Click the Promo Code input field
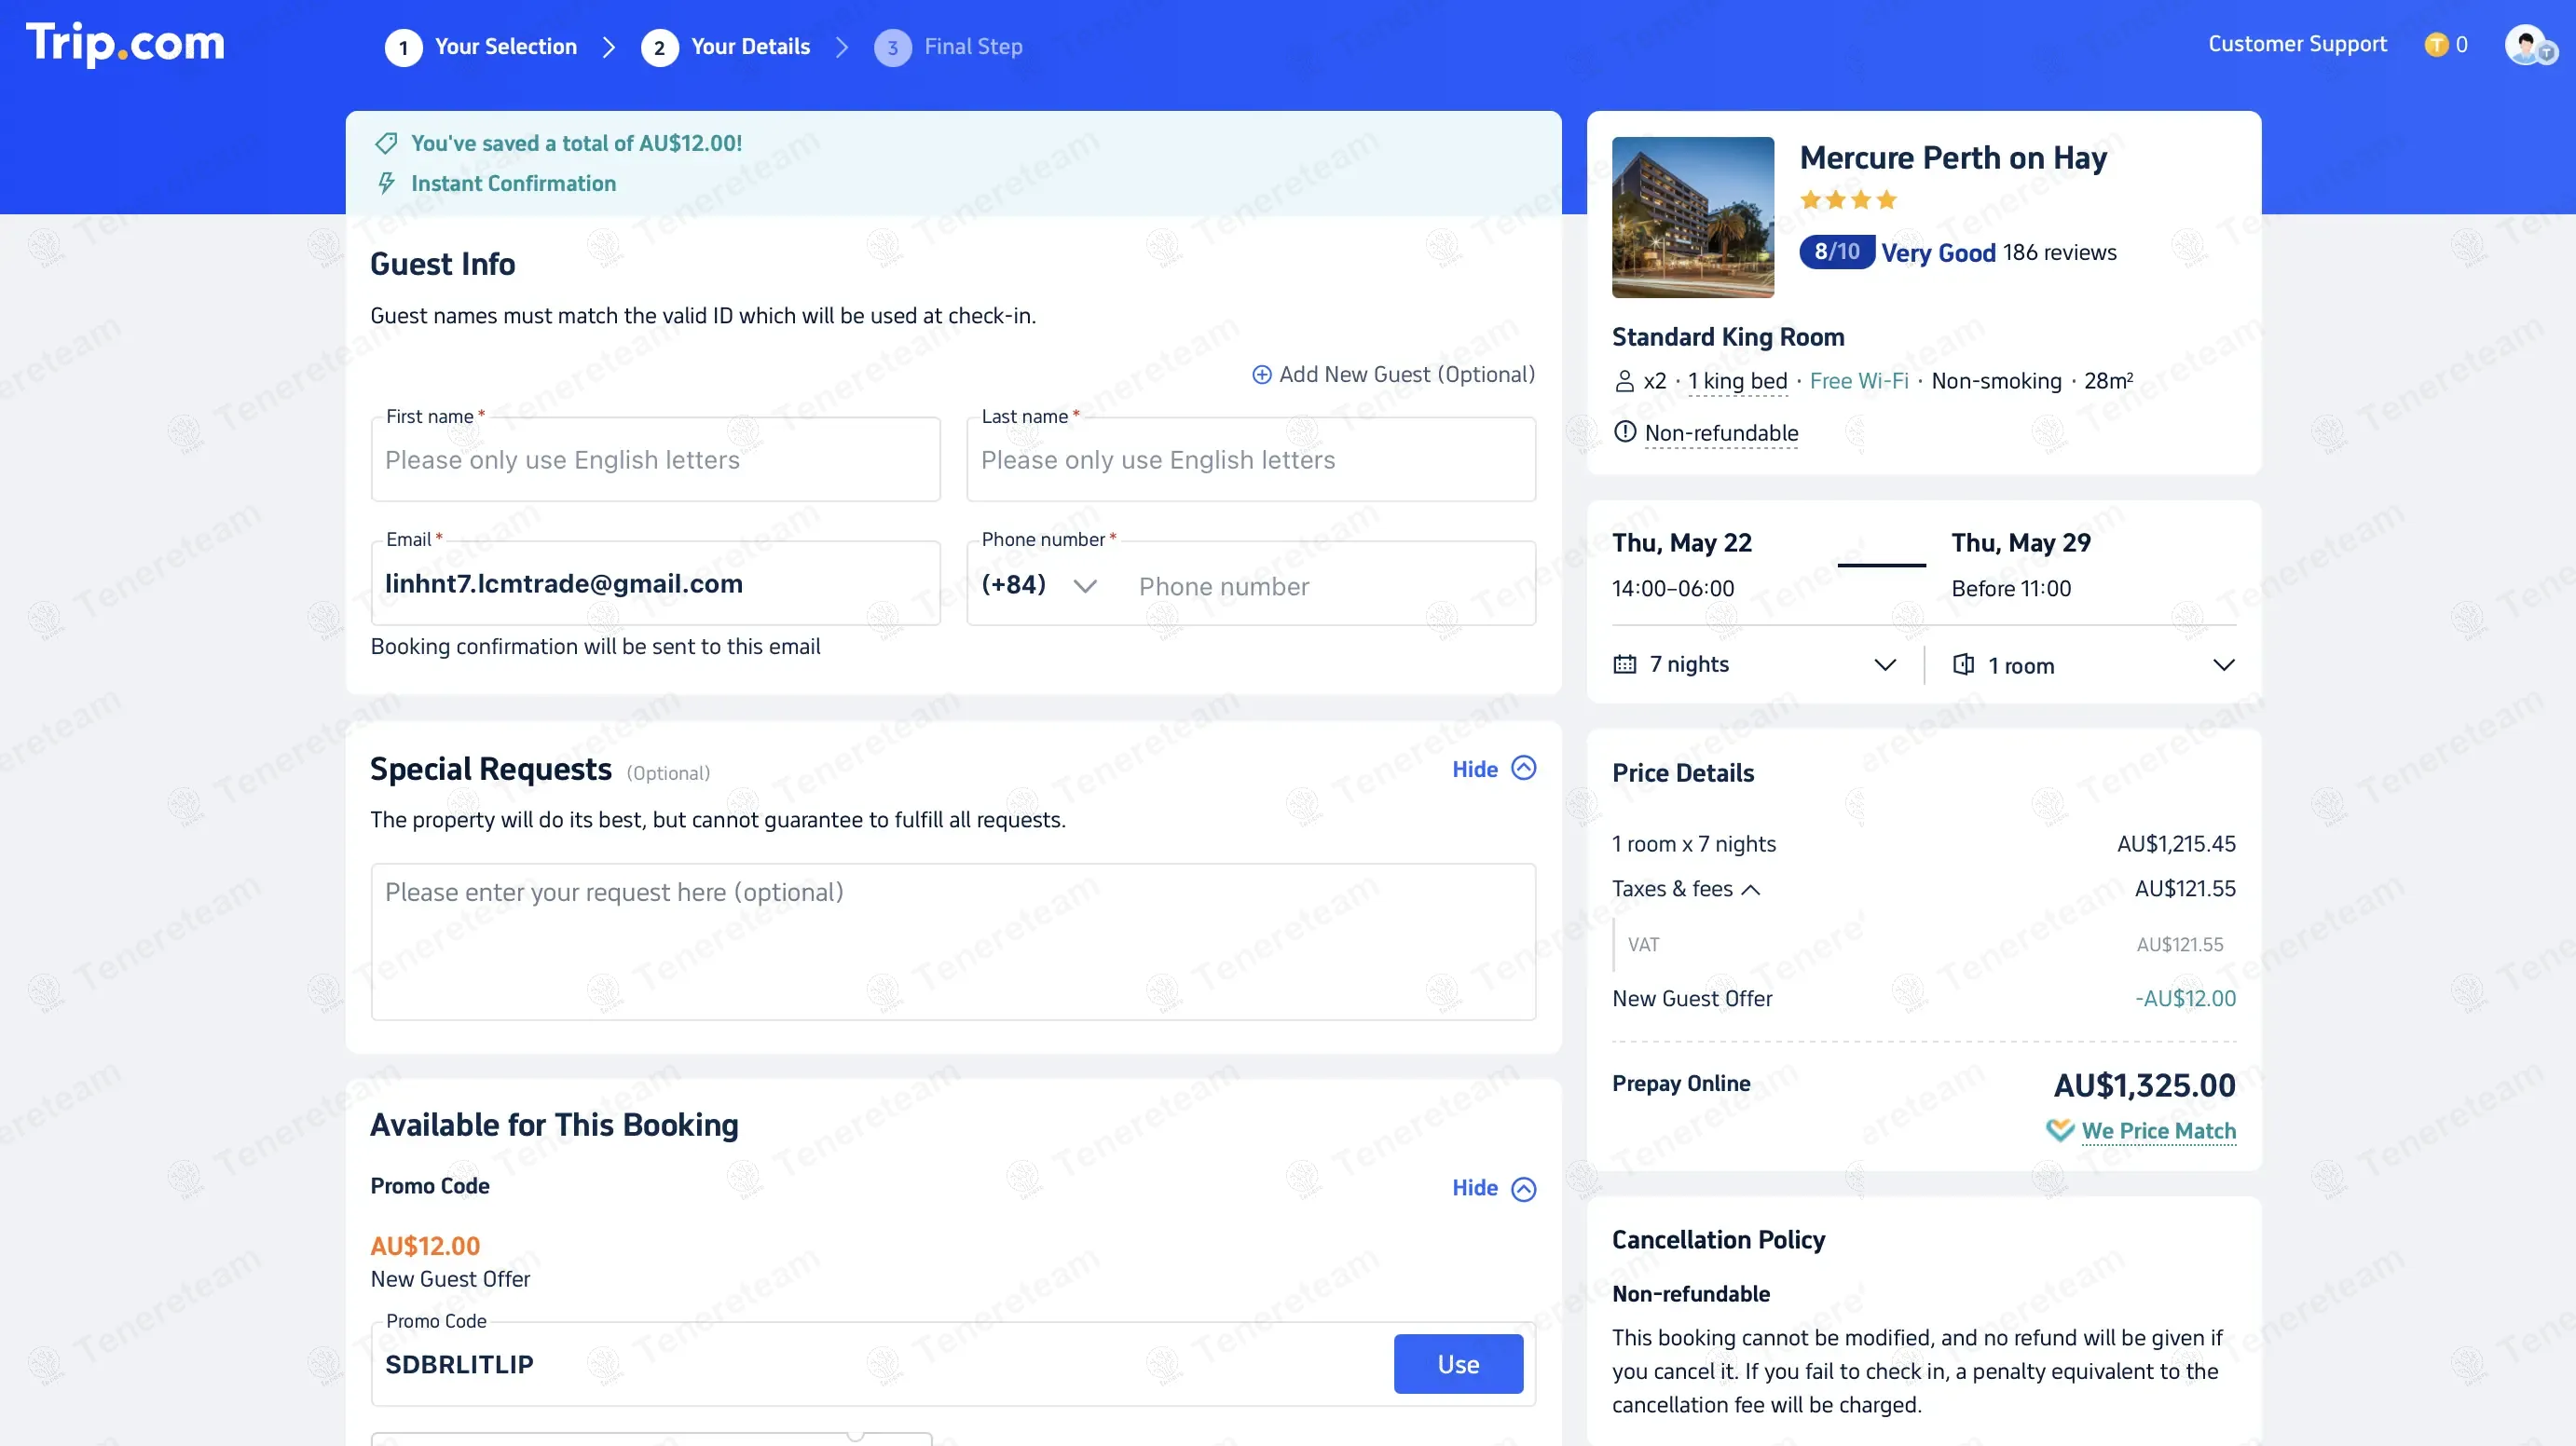 [880, 1364]
